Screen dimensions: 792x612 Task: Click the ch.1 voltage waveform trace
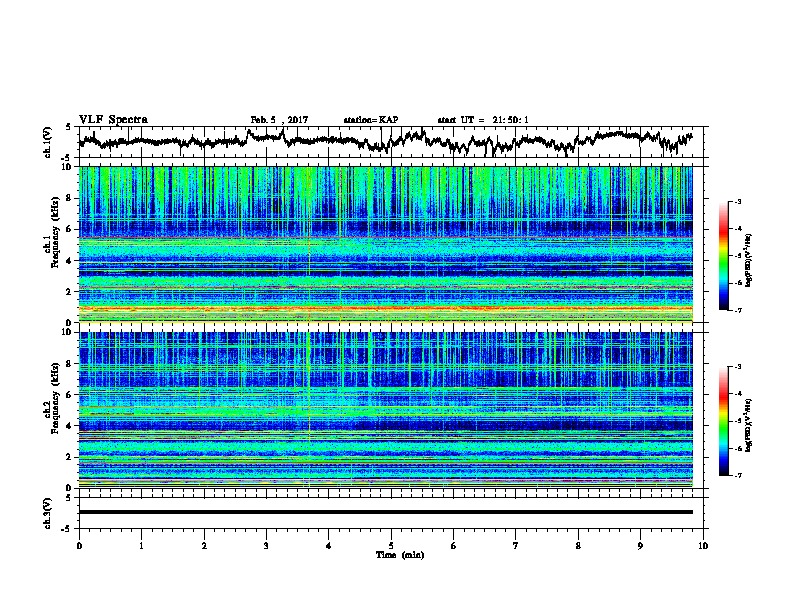pos(385,141)
